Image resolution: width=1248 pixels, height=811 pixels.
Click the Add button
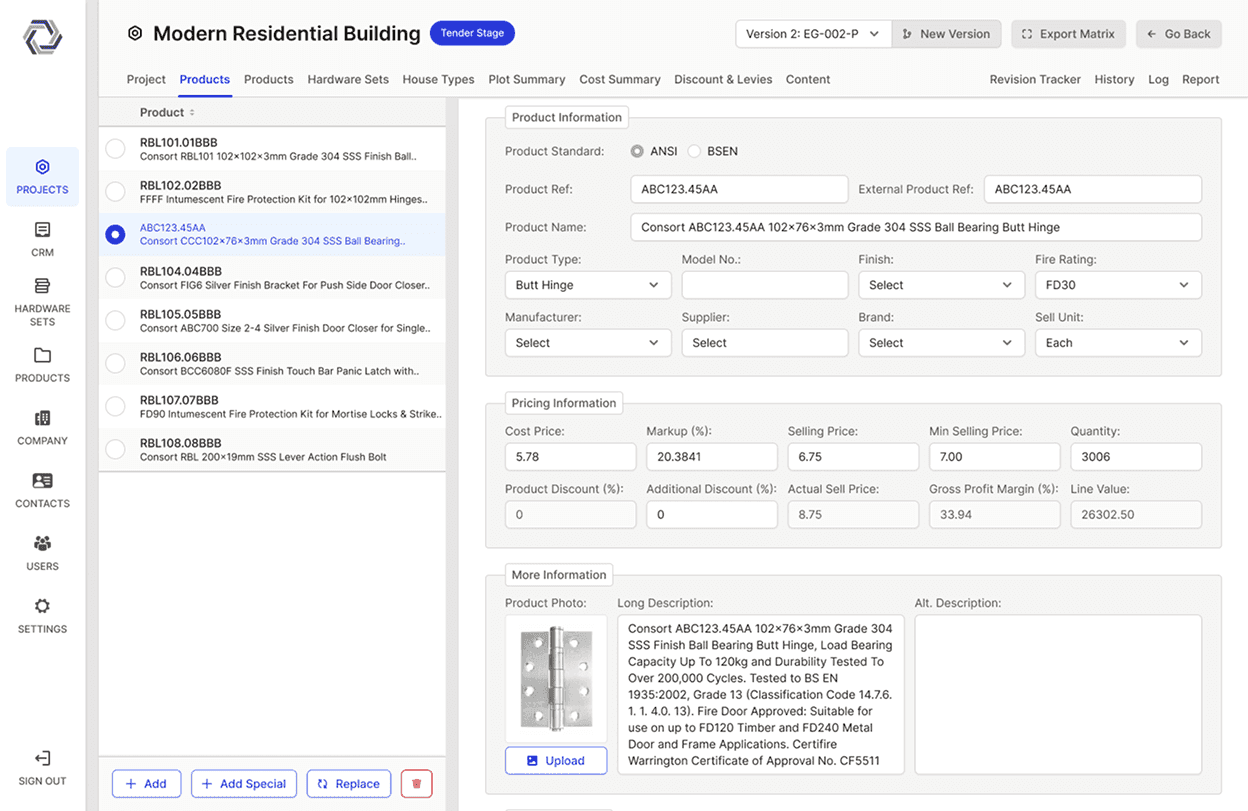tap(146, 784)
